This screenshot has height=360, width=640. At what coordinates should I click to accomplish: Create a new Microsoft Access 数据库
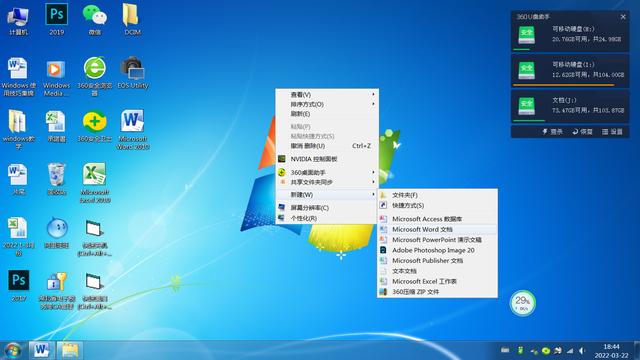[437, 219]
